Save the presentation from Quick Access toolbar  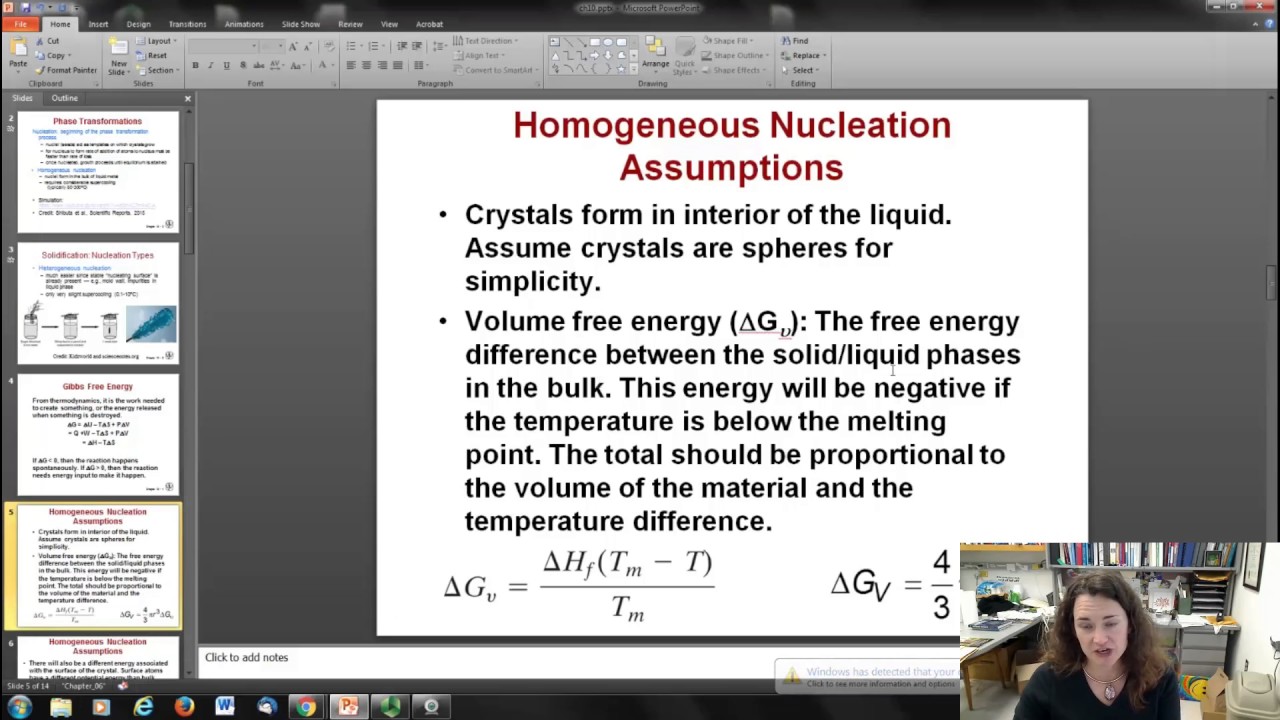pos(25,8)
